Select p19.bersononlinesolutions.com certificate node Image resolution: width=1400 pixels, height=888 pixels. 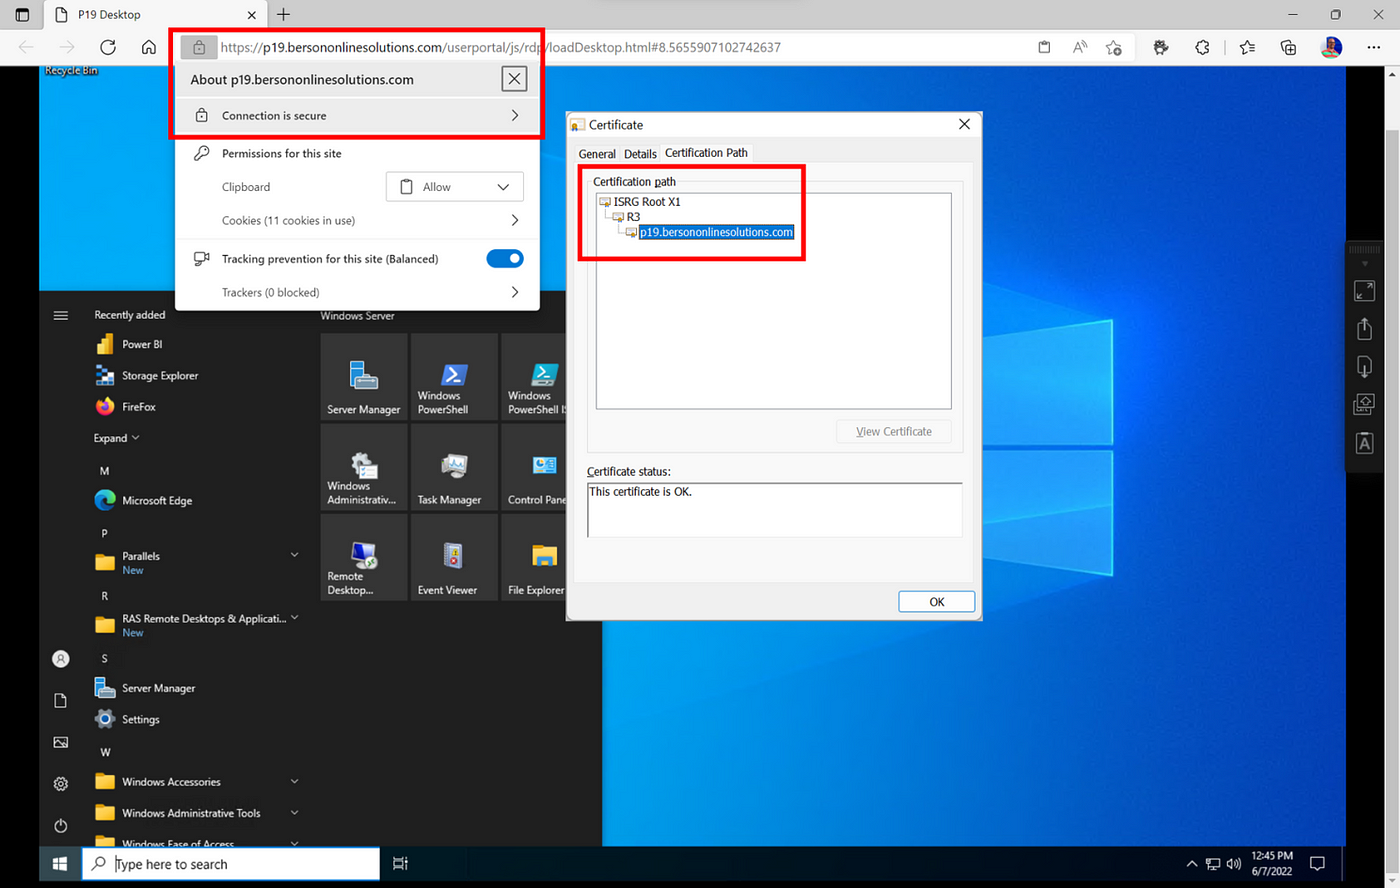click(716, 232)
